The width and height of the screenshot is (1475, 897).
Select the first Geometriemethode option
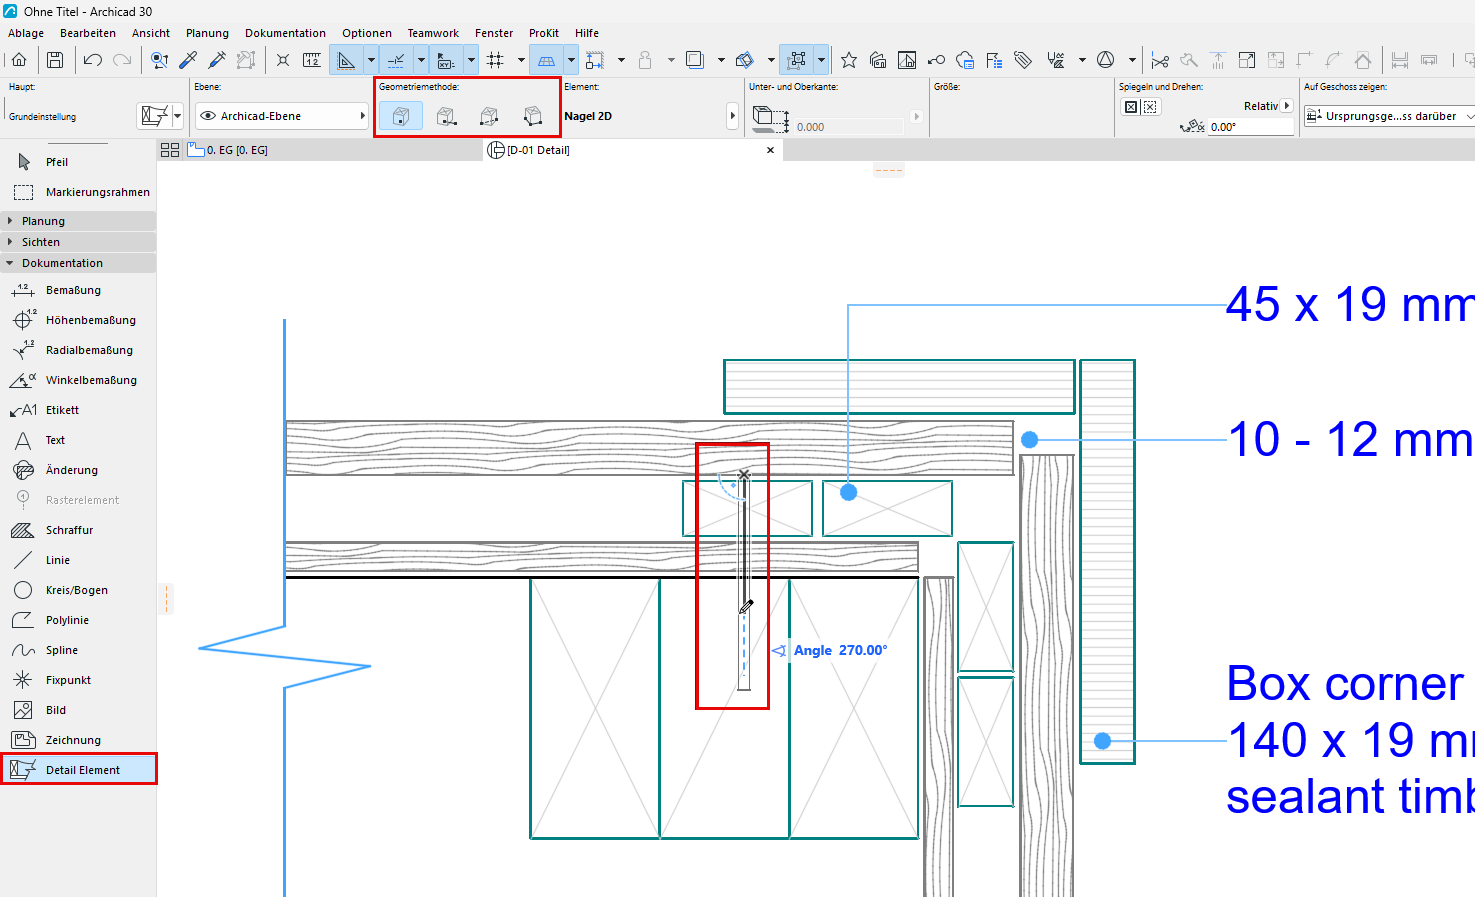click(x=401, y=117)
